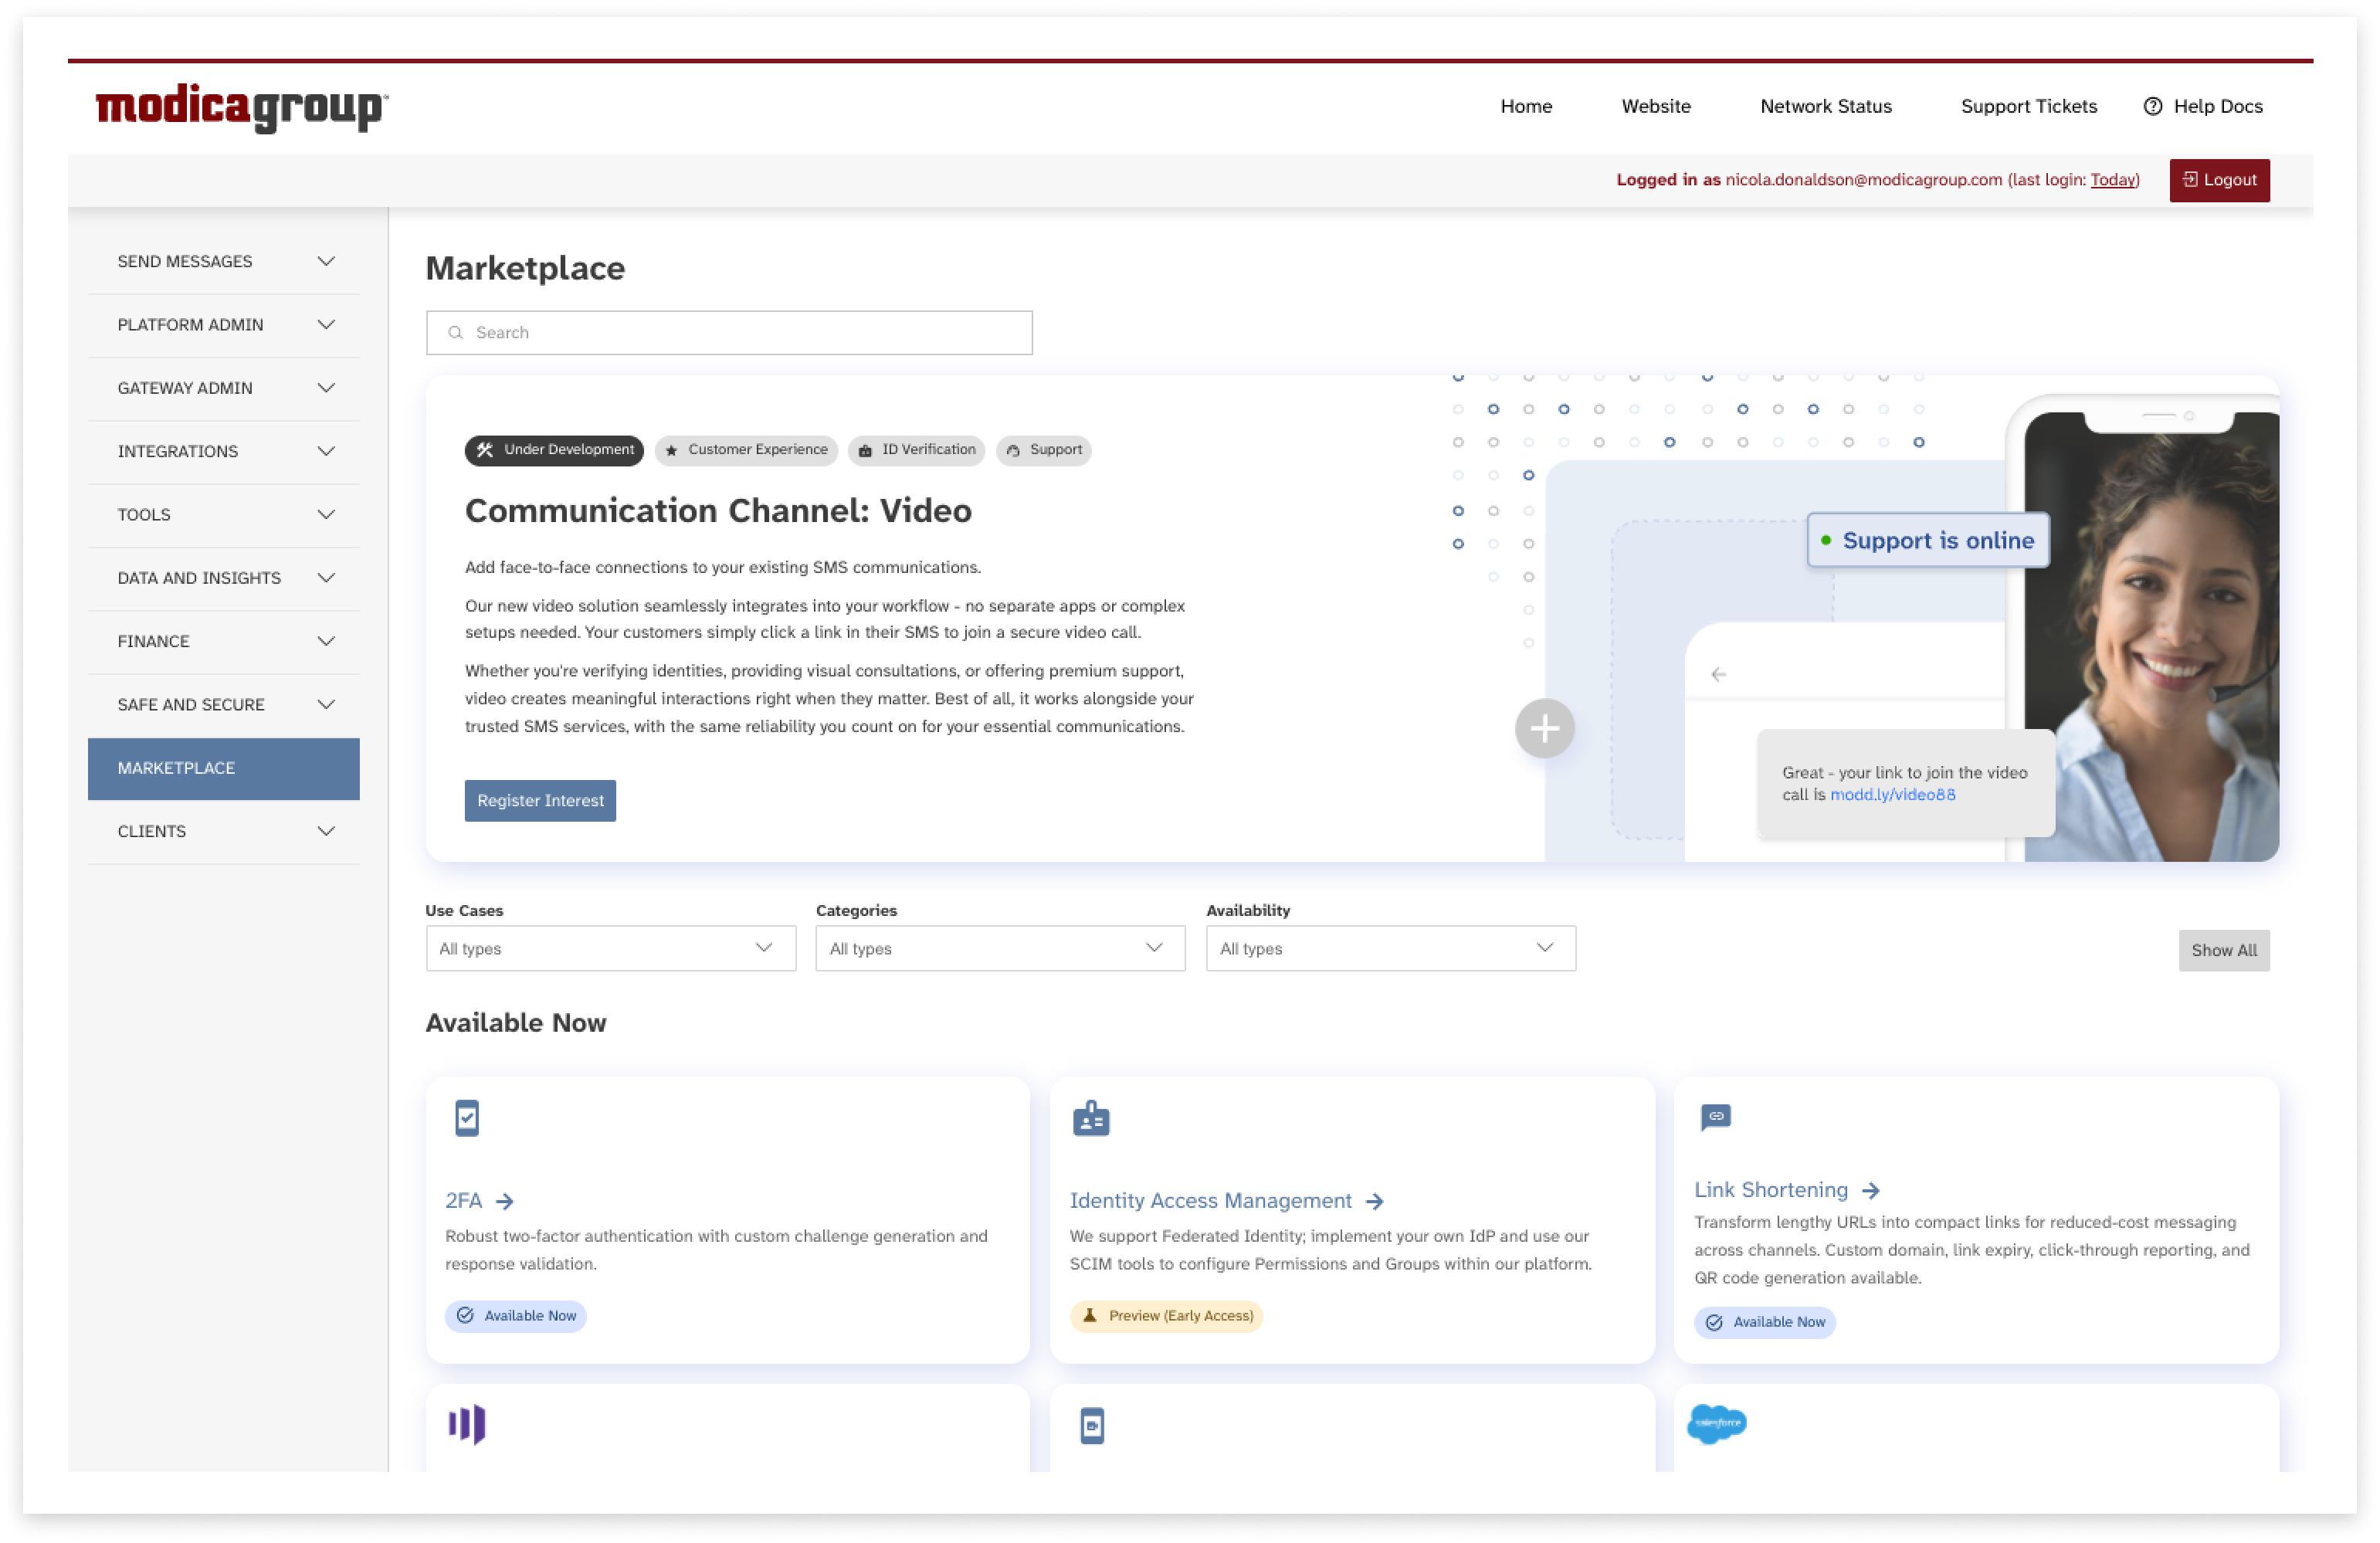Click the plus circle on the video banner
Screen dimensions: 2380x1543
click(1544, 728)
